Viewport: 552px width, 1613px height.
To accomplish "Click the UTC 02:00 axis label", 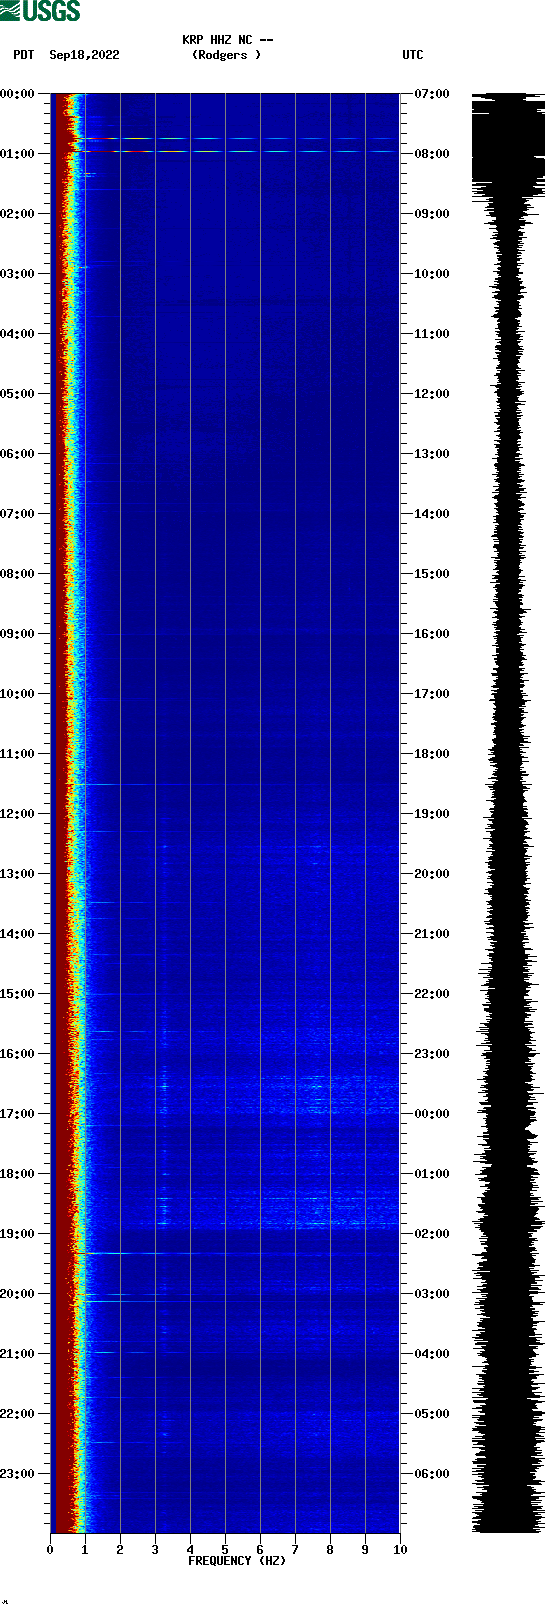I will [x=432, y=1234].
